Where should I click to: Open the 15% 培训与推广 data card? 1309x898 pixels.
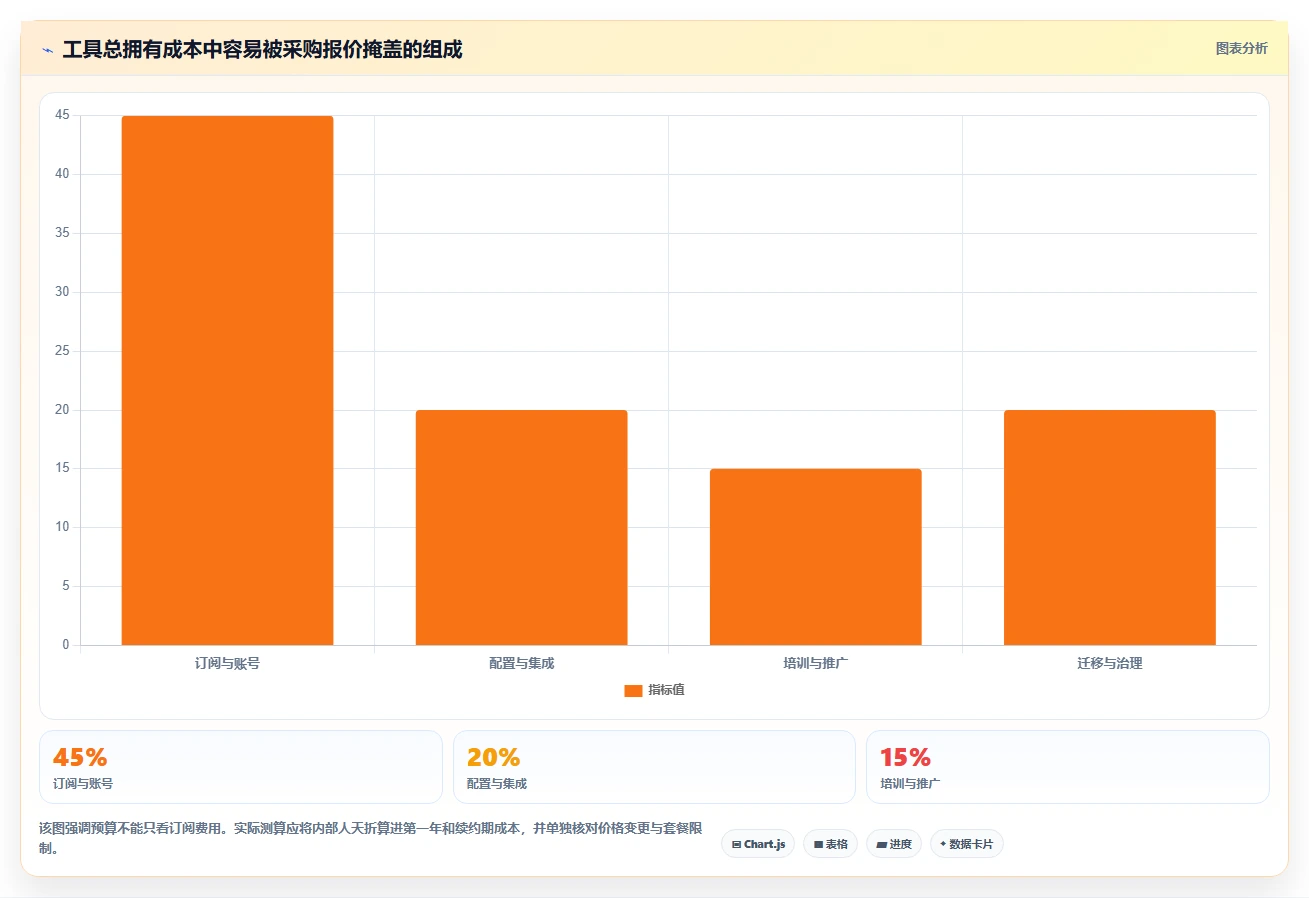tap(1068, 767)
